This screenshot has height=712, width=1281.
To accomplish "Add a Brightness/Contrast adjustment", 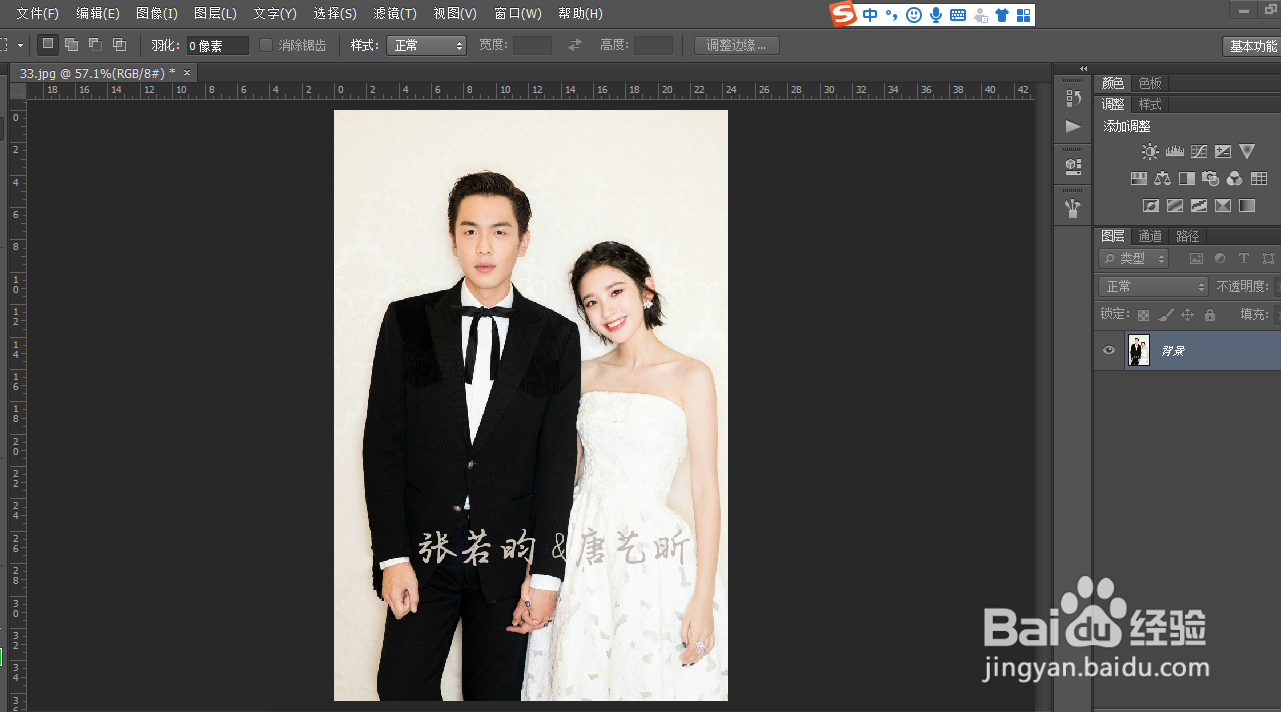I will pyautogui.click(x=1150, y=152).
